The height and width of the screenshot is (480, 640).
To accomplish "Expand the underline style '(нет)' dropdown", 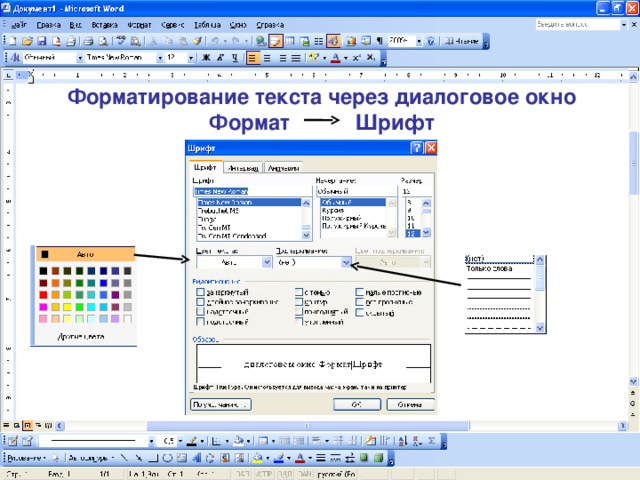I will [x=346, y=262].
